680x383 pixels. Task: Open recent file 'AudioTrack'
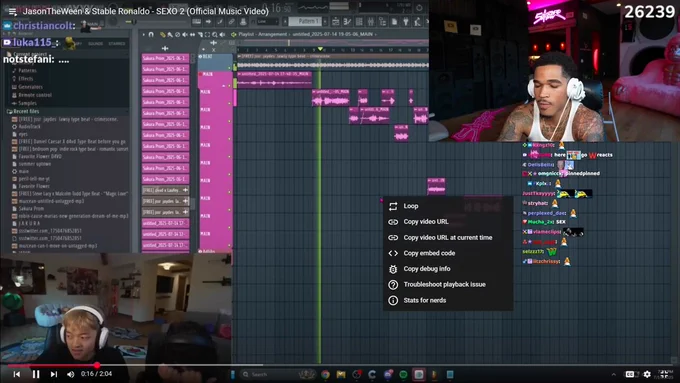(29, 127)
